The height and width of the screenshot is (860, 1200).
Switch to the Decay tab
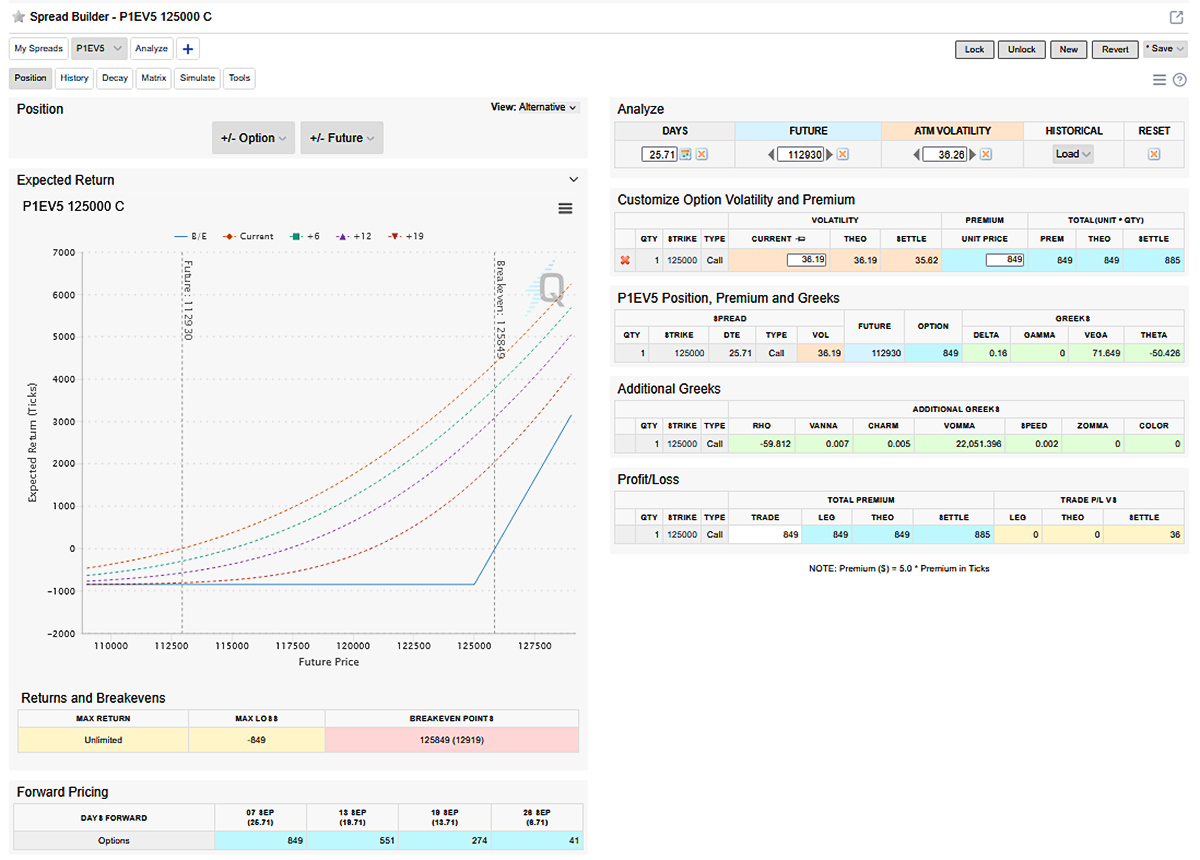[x=114, y=78]
